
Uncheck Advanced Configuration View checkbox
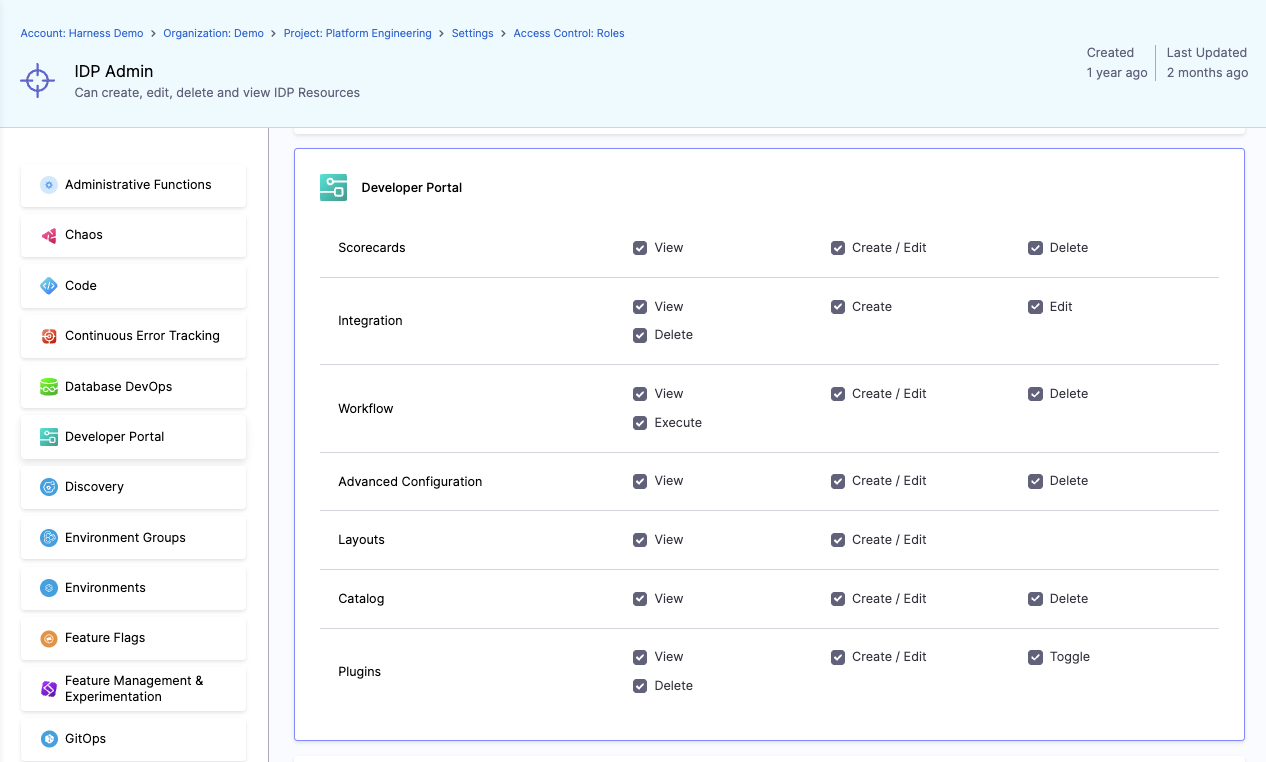640,481
